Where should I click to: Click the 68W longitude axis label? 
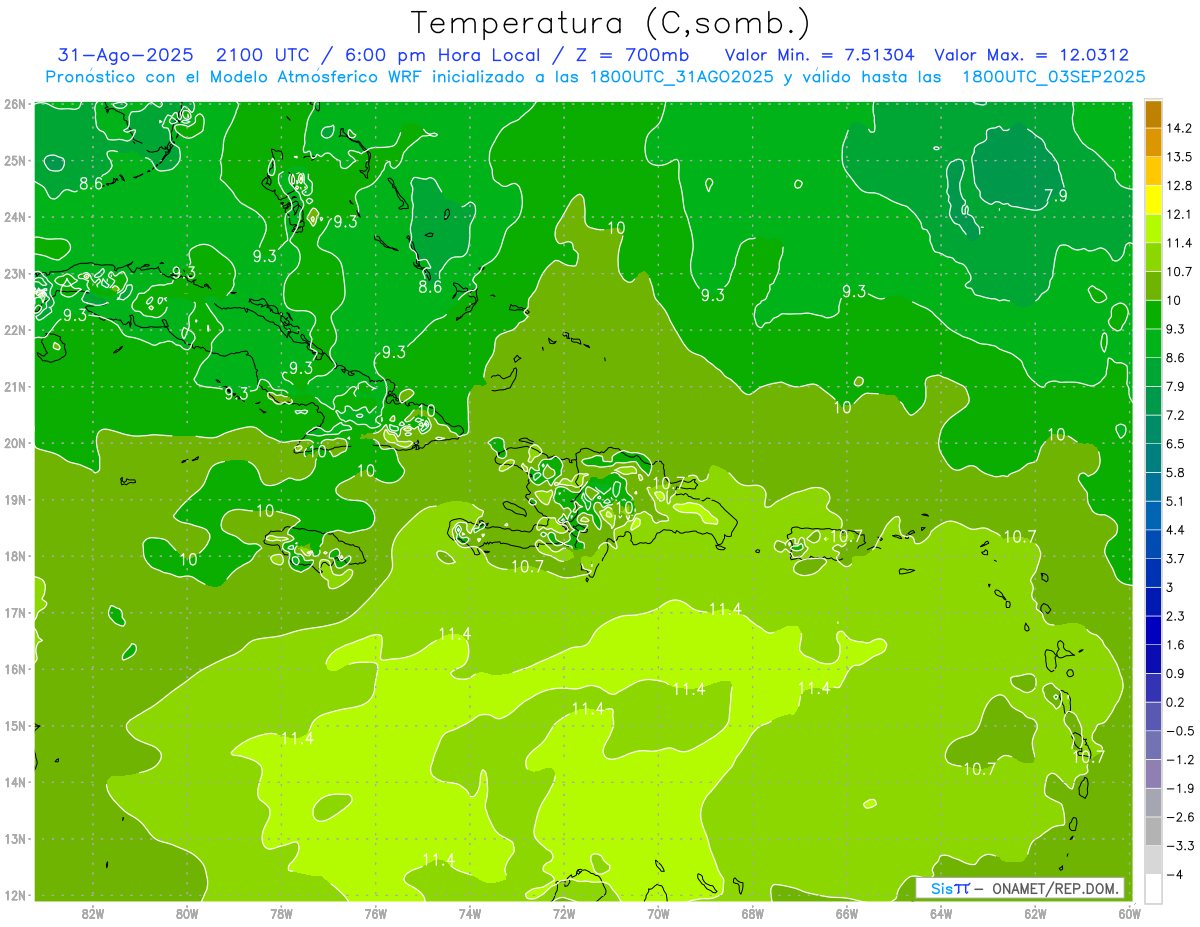752,914
